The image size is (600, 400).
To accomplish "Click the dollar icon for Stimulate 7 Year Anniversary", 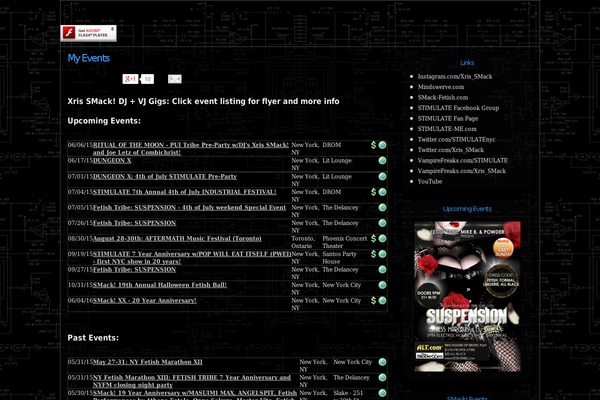I will [373, 254].
